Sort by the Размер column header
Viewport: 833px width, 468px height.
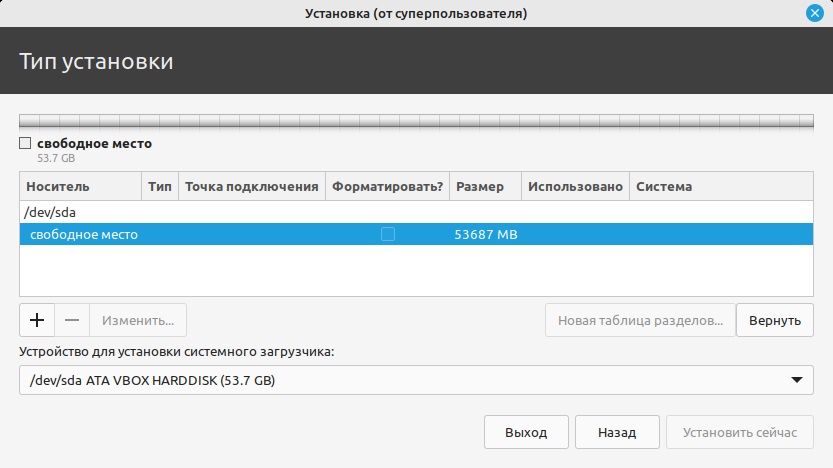pyautogui.click(x=484, y=186)
